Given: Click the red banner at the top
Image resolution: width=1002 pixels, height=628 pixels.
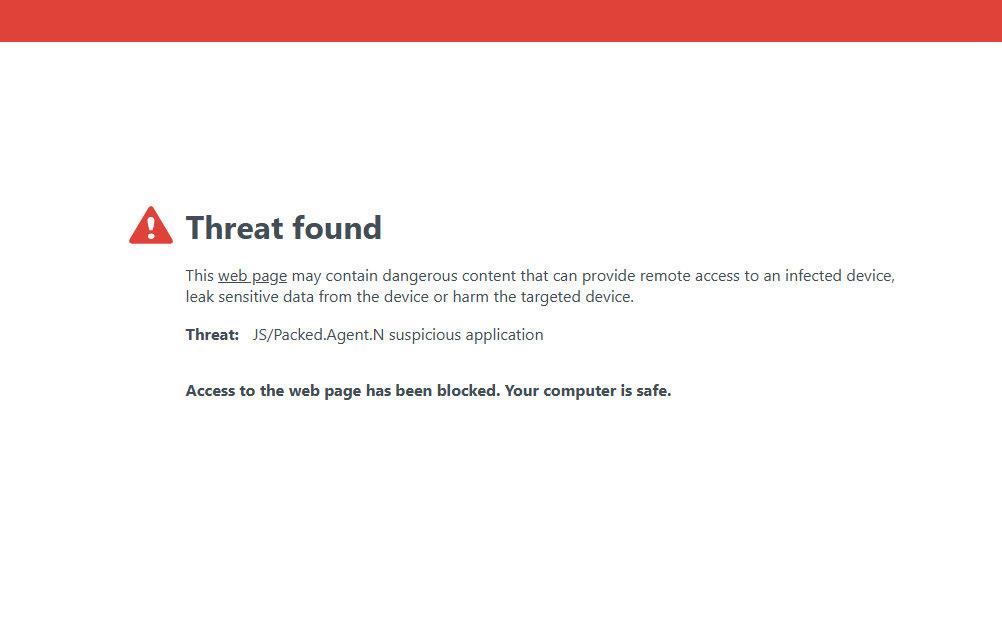Looking at the screenshot, I should click(x=501, y=21).
